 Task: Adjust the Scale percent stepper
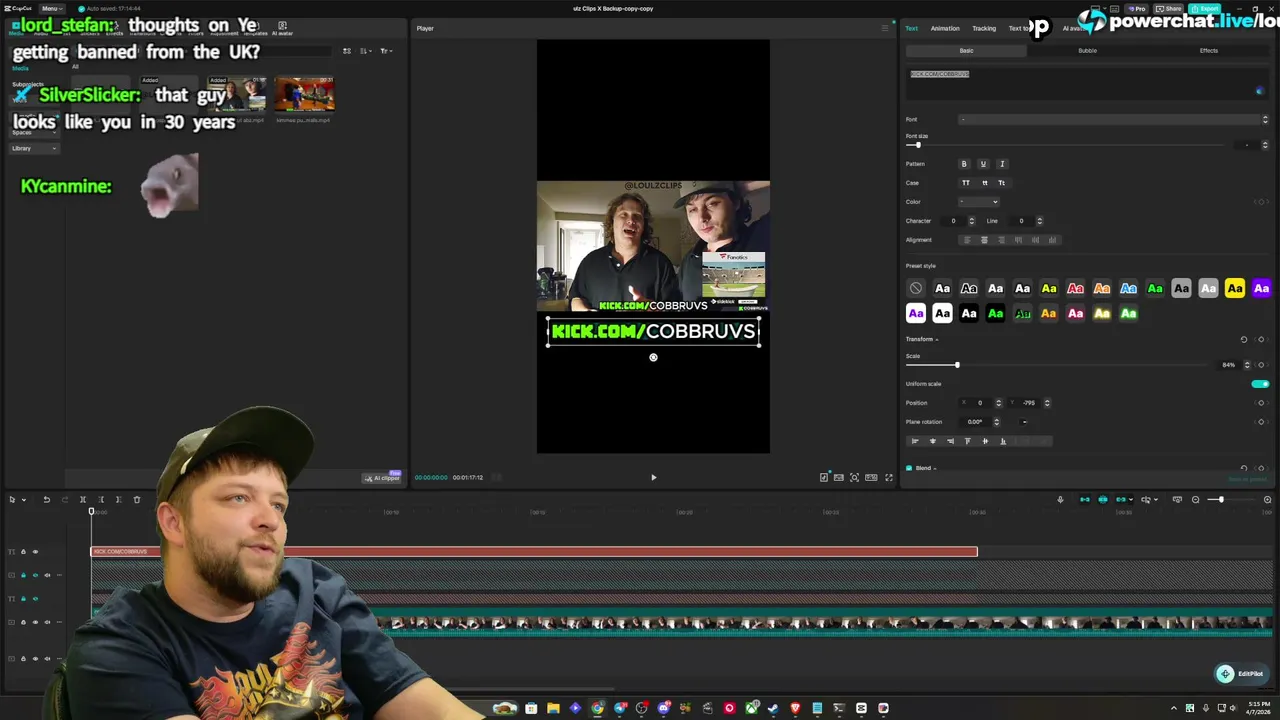click(x=1247, y=365)
